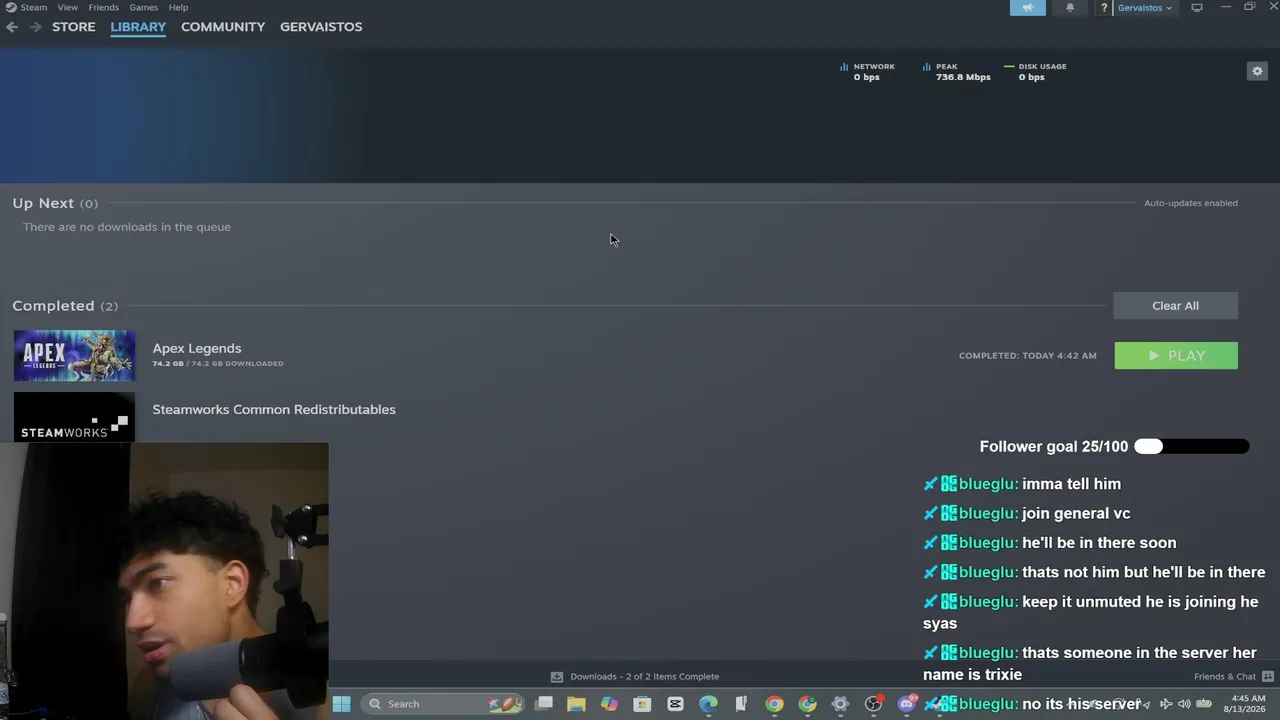1280x720 pixels.
Task: Click the Auto-updates enabled label
Action: tap(1191, 203)
